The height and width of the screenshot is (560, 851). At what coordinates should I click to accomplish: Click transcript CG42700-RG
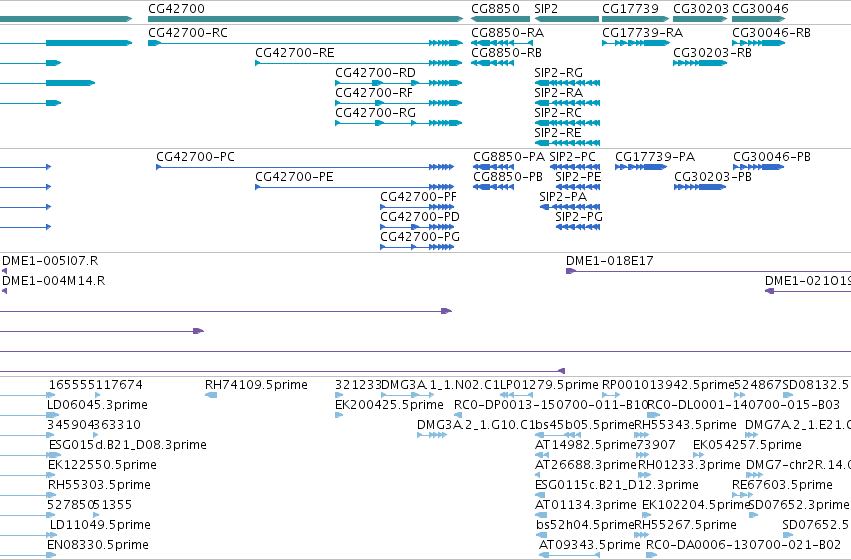(x=376, y=113)
